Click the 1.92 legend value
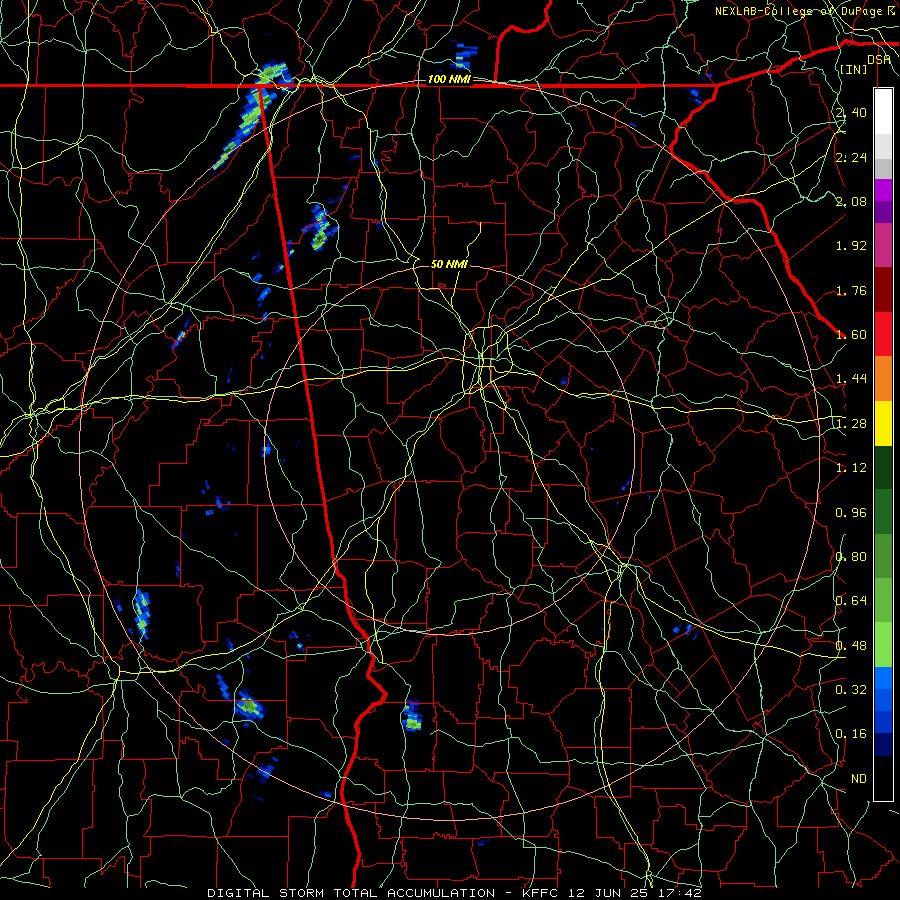 pos(851,246)
